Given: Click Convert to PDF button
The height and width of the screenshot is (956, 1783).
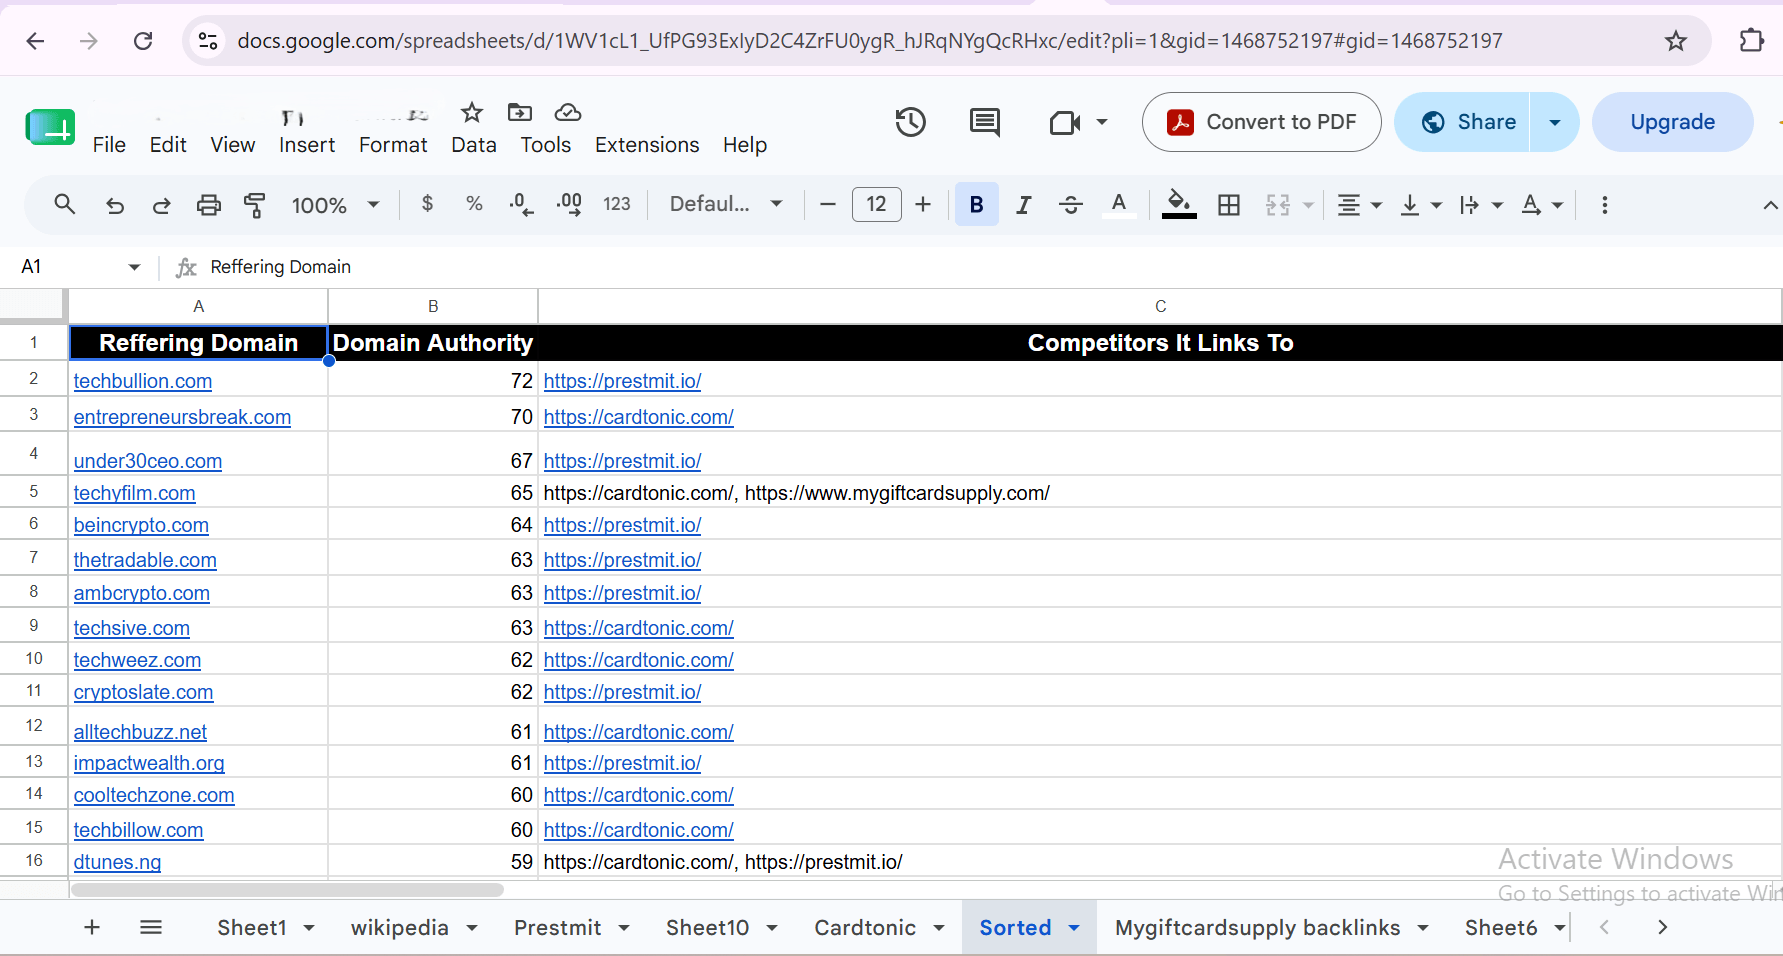Looking at the screenshot, I should coord(1261,122).
